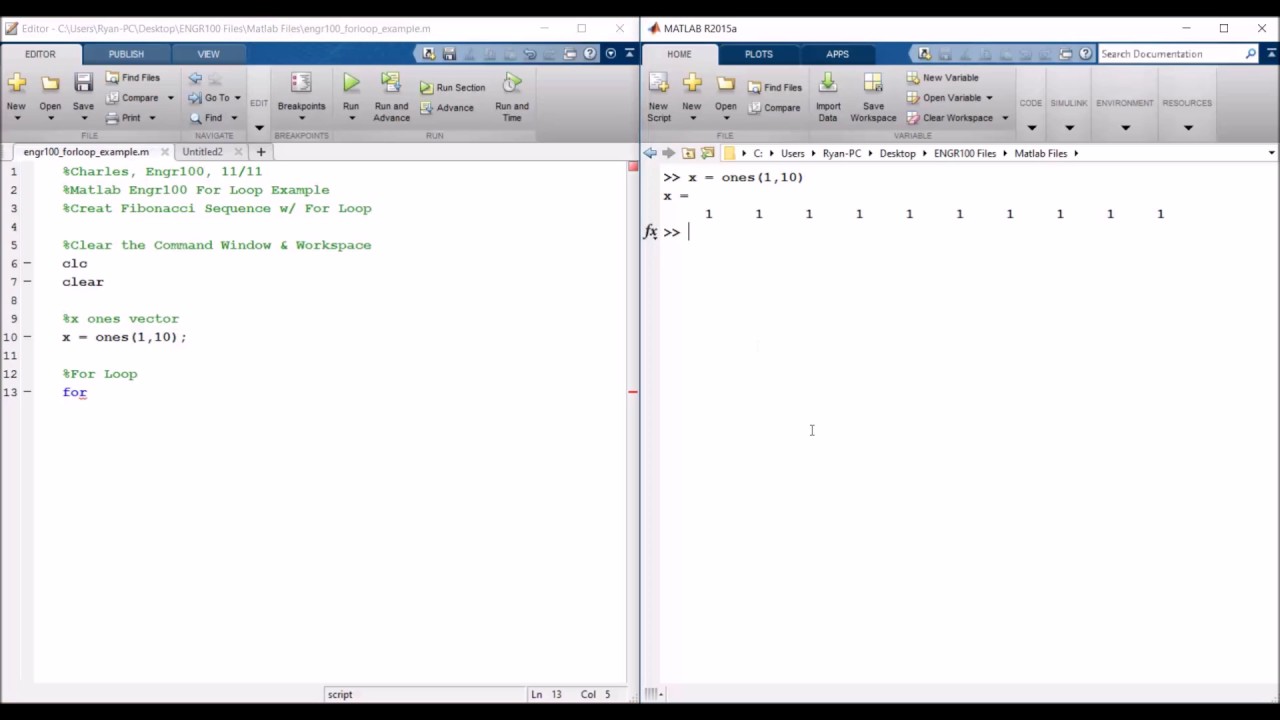Run the script with green Run arrow
This screenshot has height=720, width=1280.
point(351,84)
